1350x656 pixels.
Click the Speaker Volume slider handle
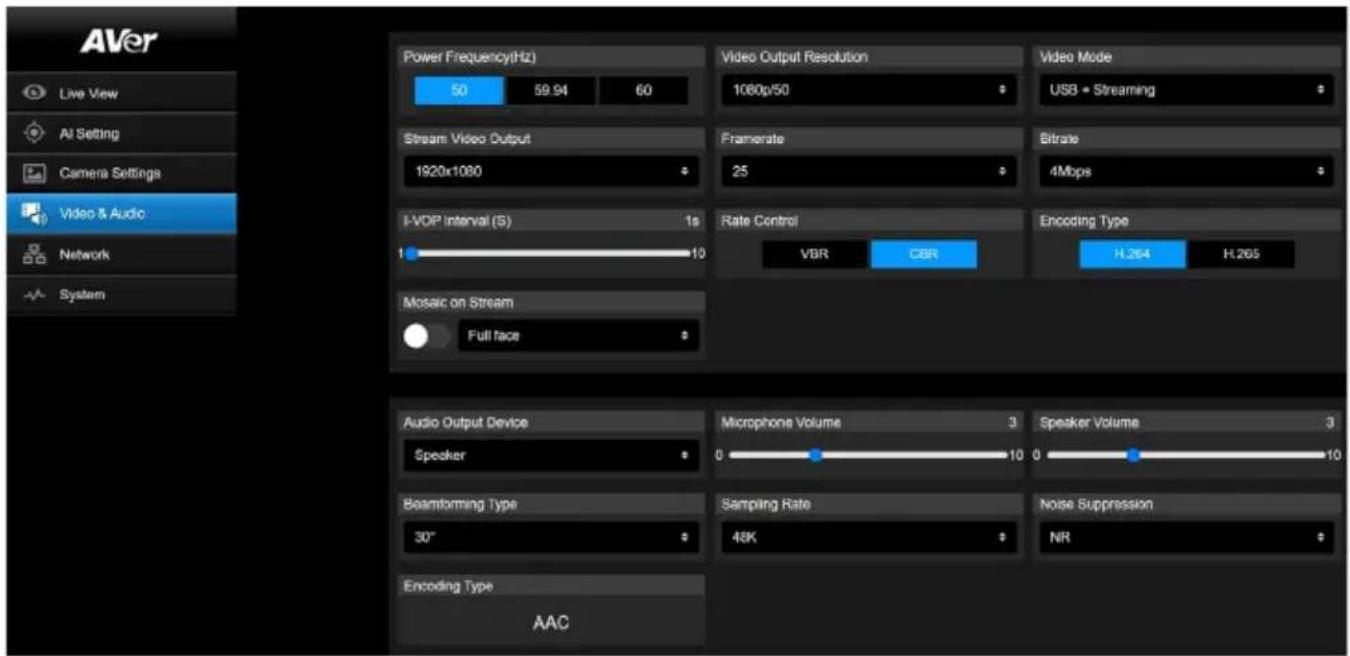(1133, 455)
